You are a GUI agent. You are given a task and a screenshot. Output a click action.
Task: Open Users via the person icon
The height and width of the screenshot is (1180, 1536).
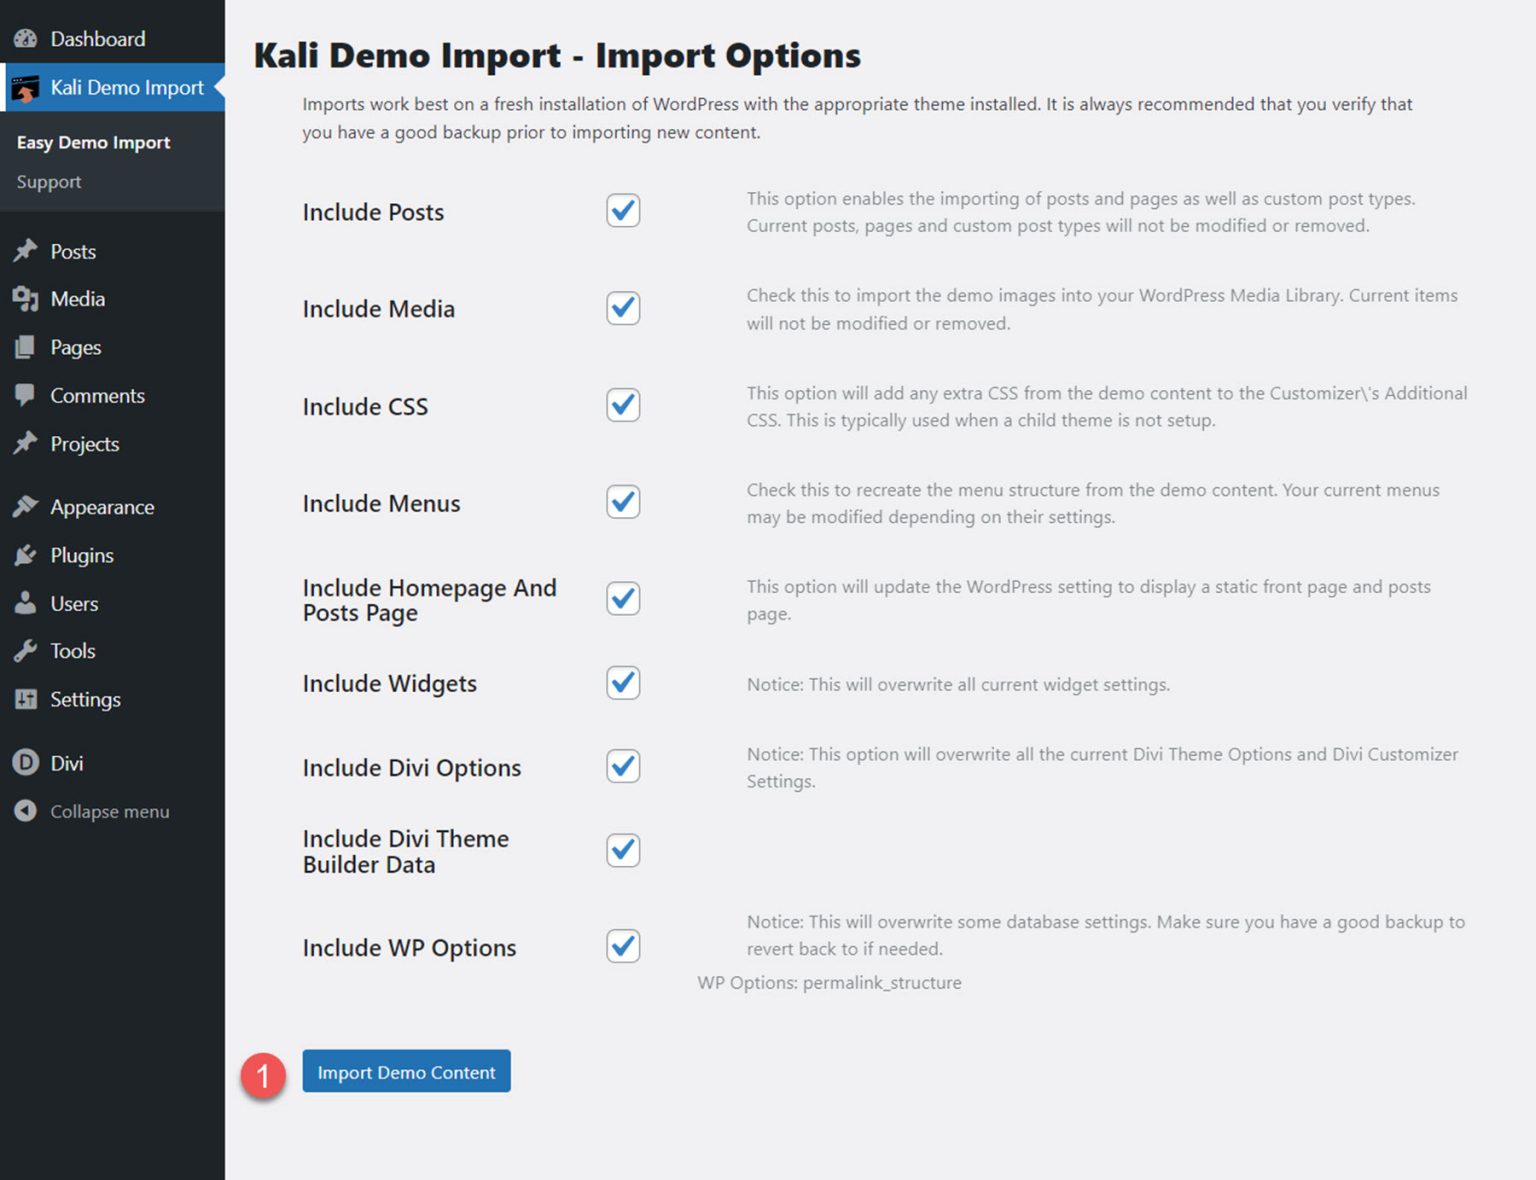point(24,603)
